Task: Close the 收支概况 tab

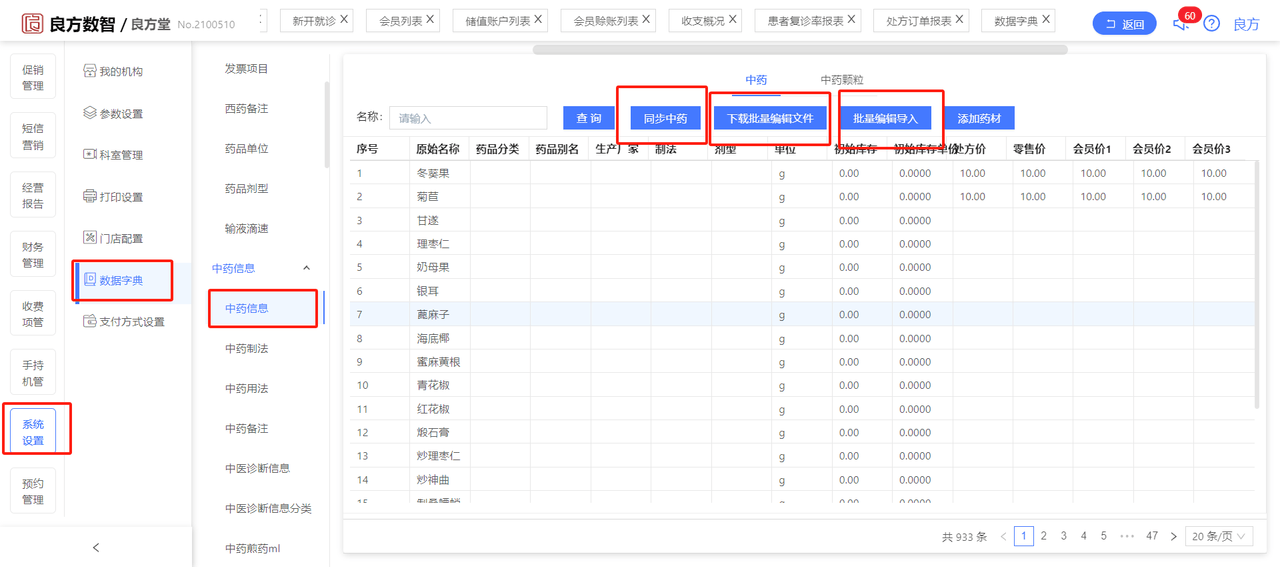Action: [x=734, y=19]
